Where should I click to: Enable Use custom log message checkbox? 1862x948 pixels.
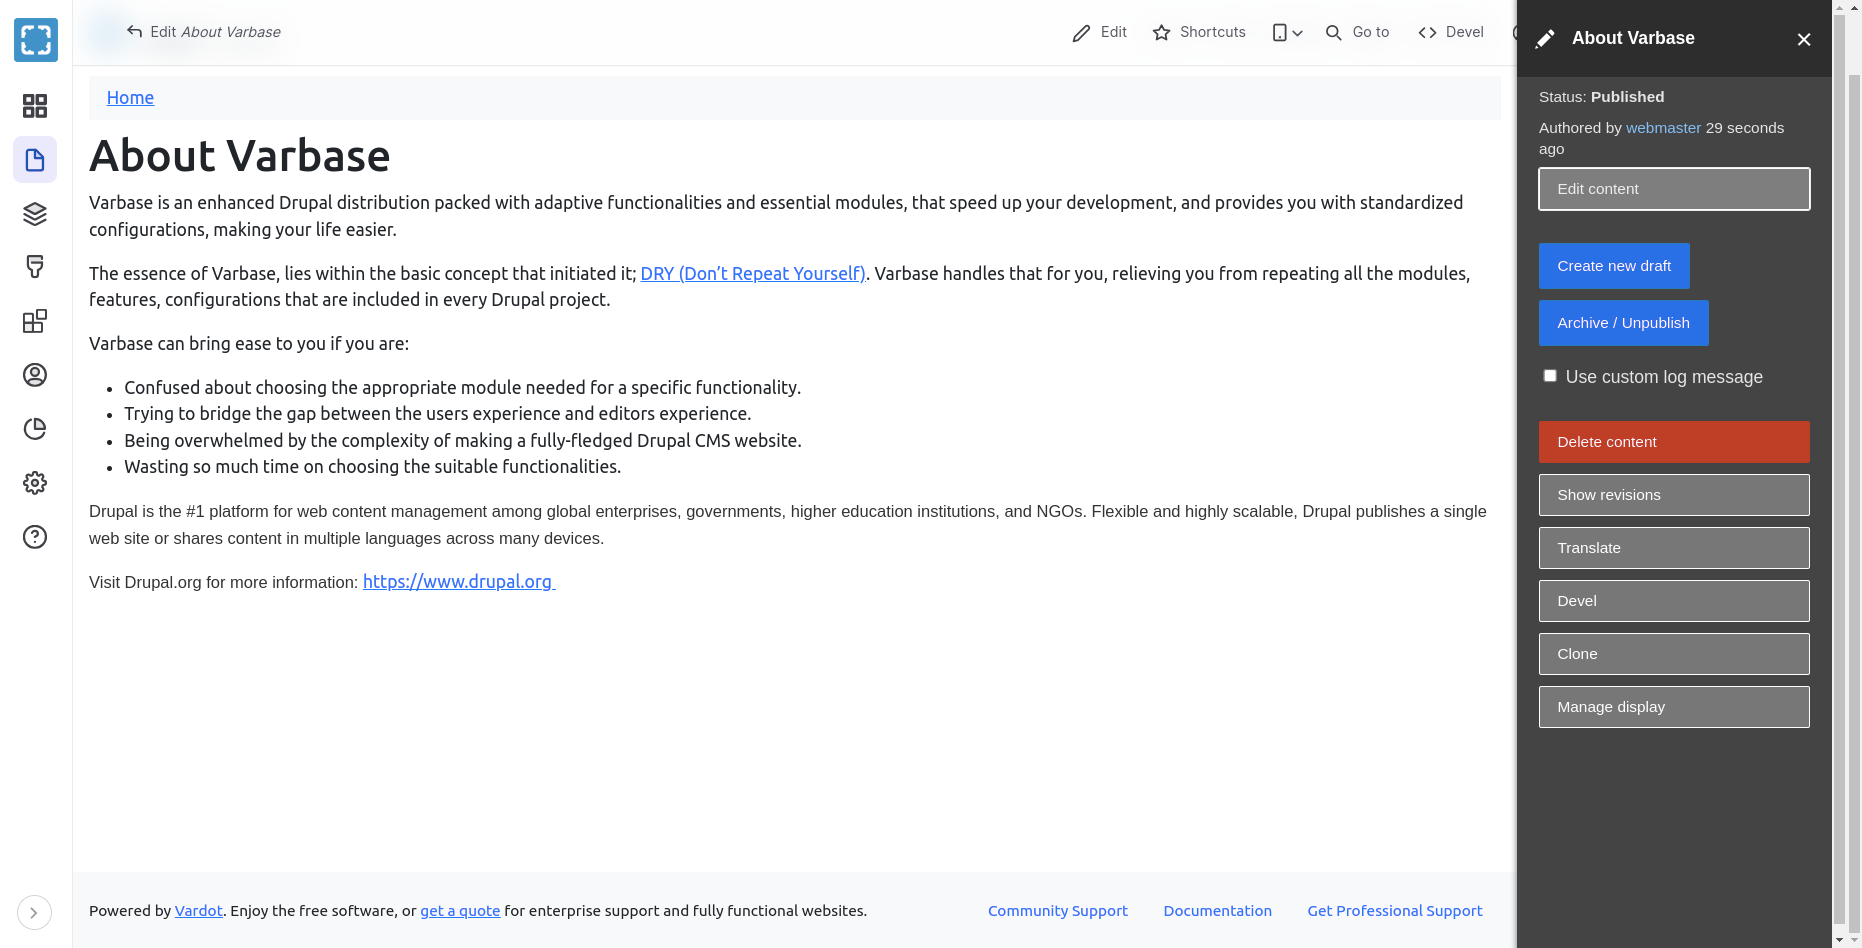(x=1550, y=376)
